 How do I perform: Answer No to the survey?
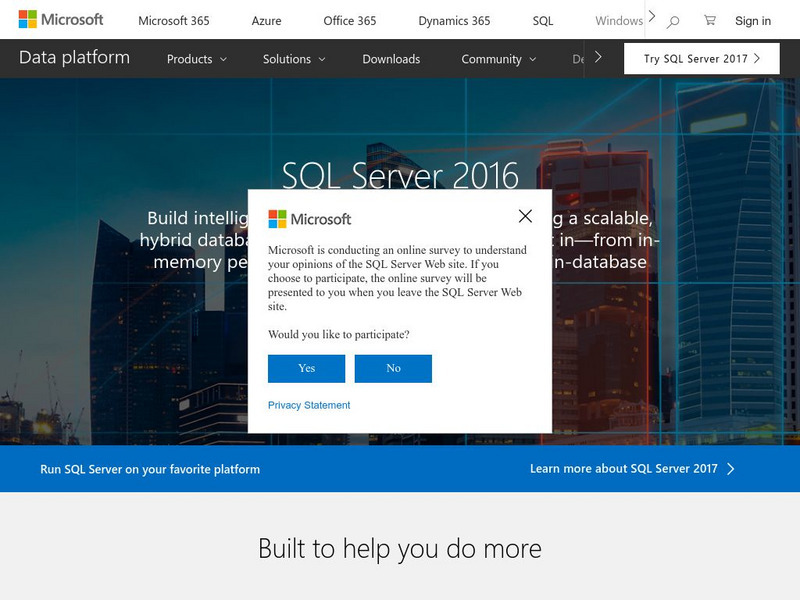point(393,368)
